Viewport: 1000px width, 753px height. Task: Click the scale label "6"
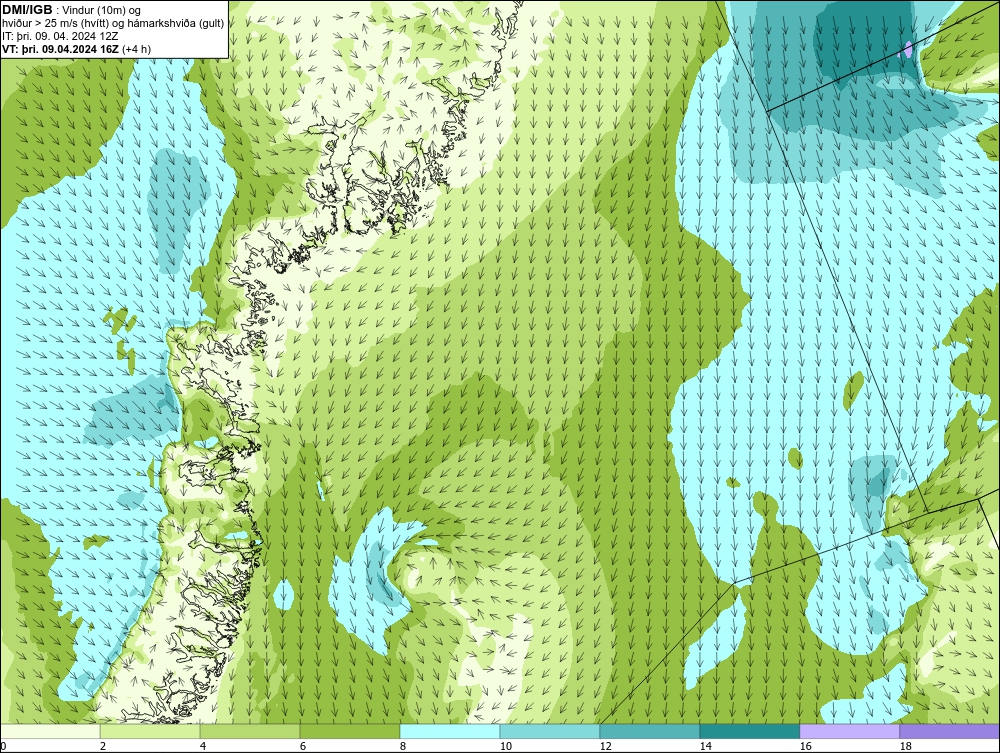303,746
